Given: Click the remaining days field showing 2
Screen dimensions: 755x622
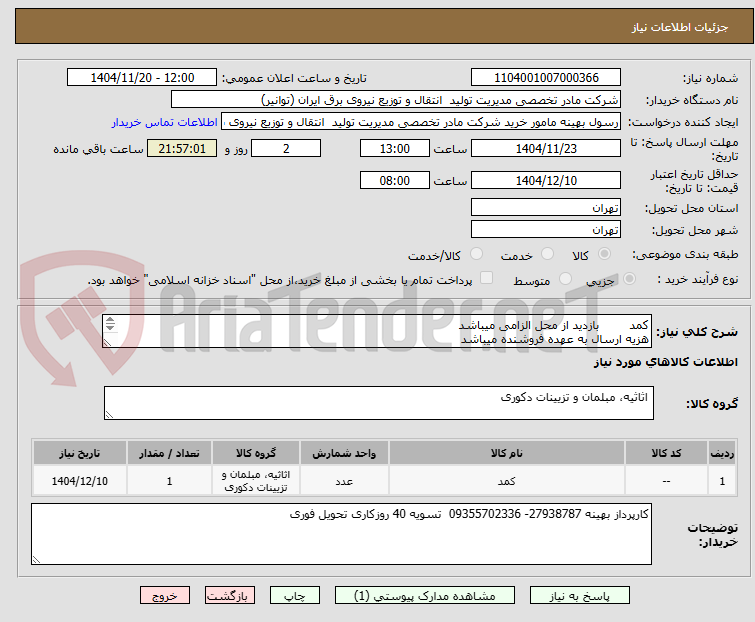Looking at the screenshot, I should 286,148.
